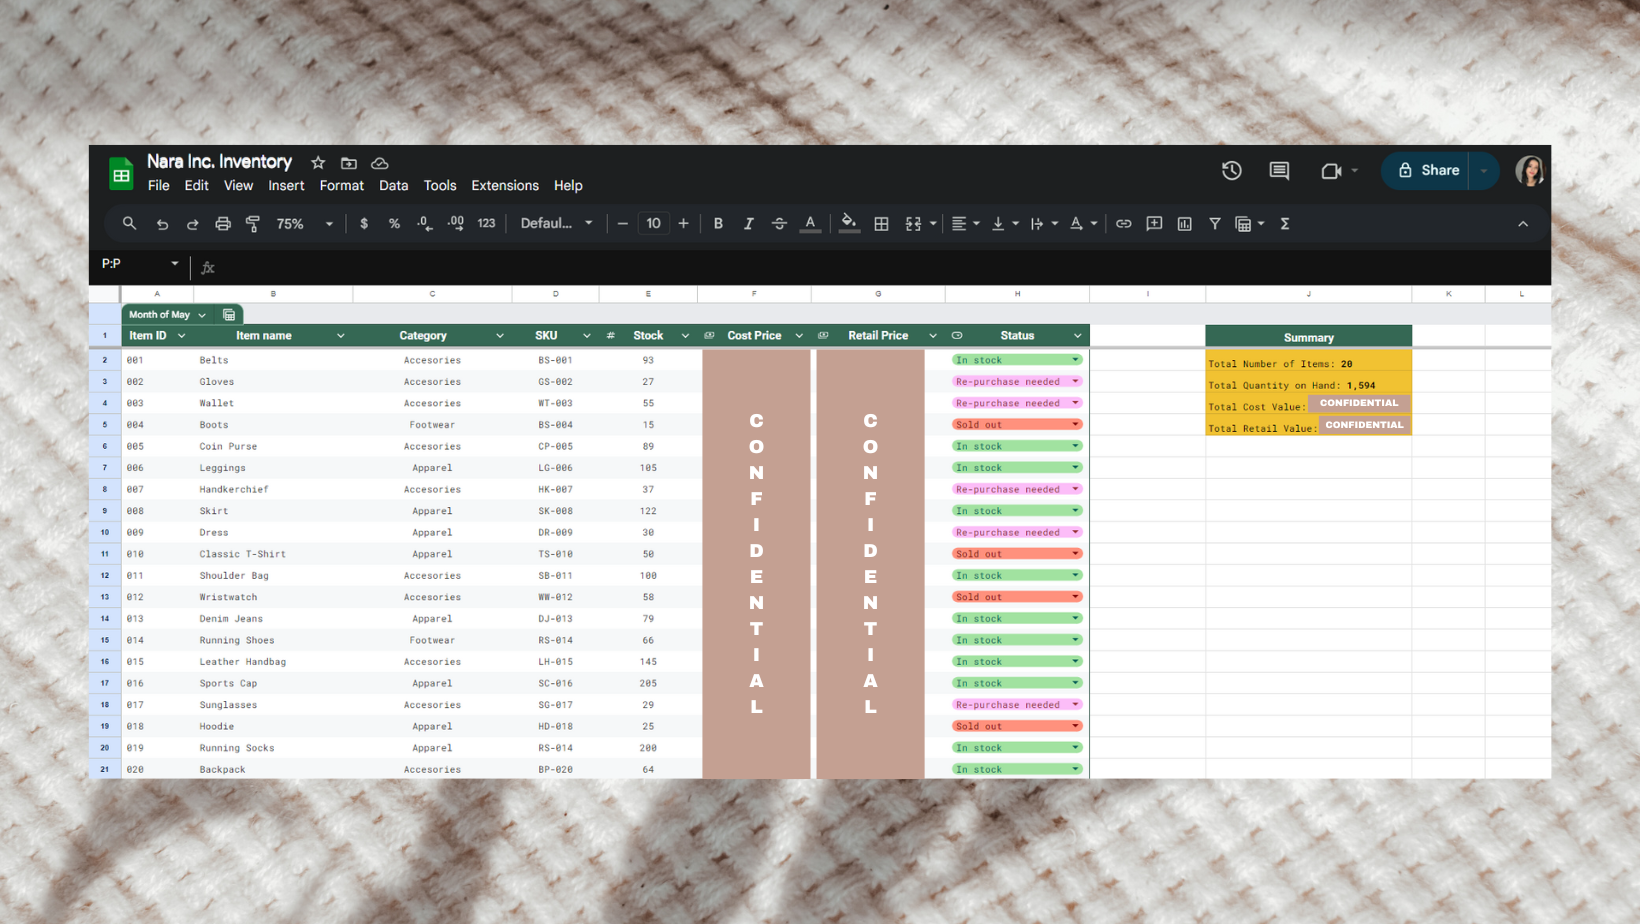
Task: Open Category column dropdown
Action: pos(500,336)
